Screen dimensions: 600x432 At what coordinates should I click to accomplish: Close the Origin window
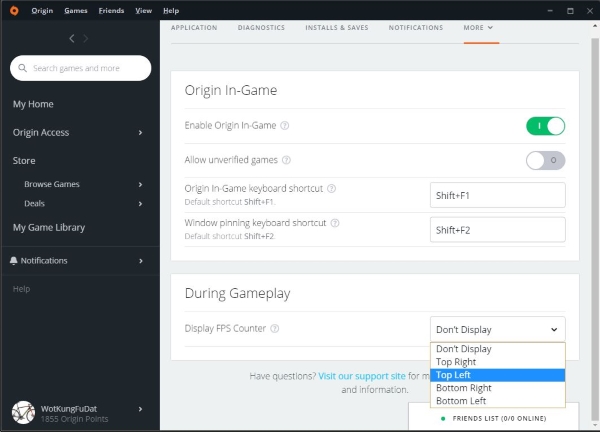590,11
